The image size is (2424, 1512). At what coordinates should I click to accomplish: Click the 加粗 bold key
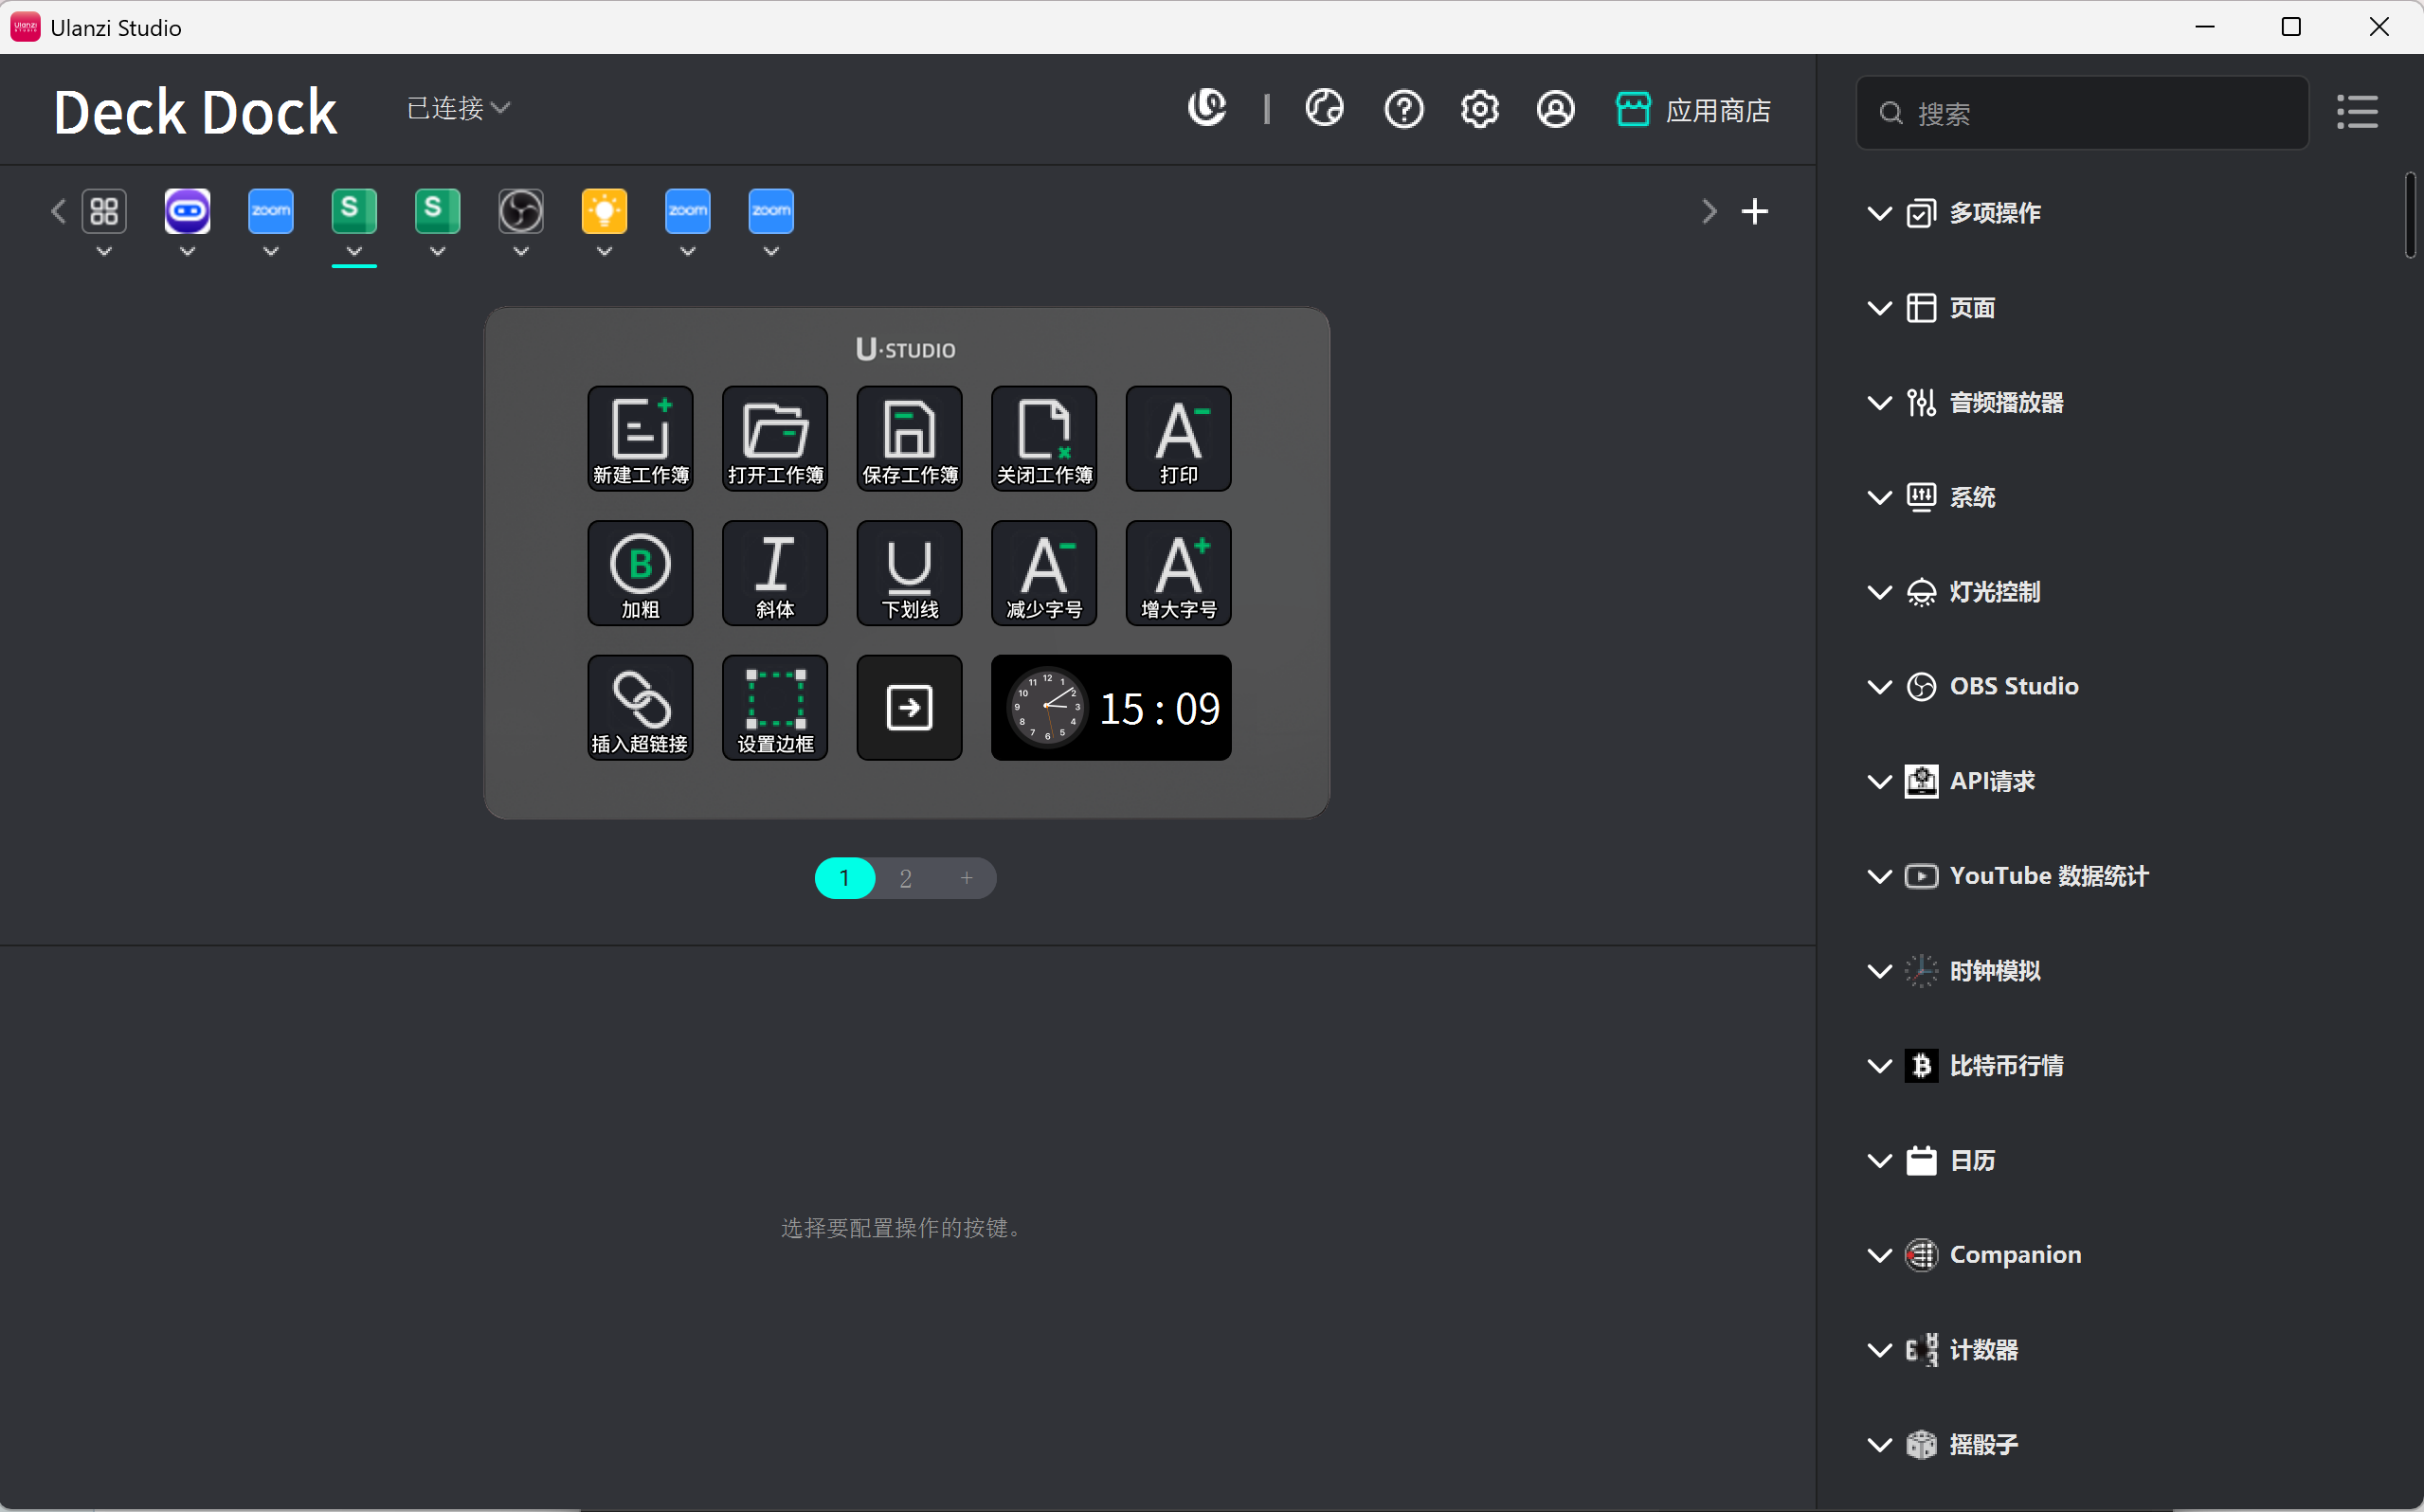[x=640, y=572]
